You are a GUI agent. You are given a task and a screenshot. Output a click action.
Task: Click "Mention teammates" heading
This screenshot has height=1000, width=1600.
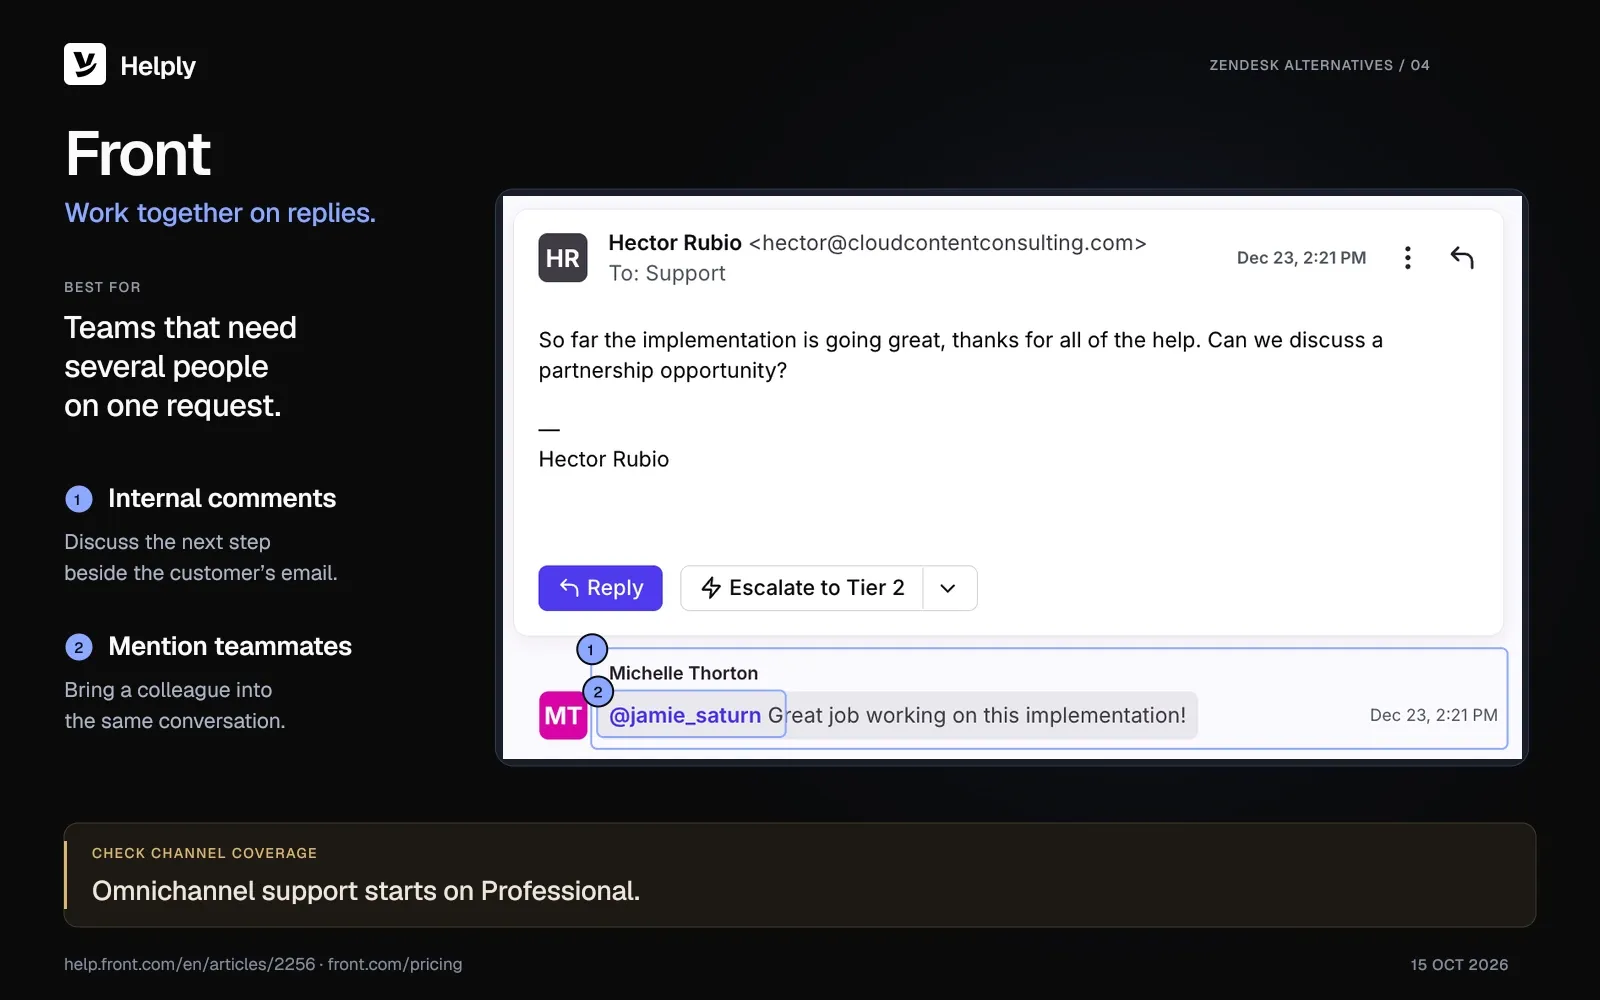(230, 646)
